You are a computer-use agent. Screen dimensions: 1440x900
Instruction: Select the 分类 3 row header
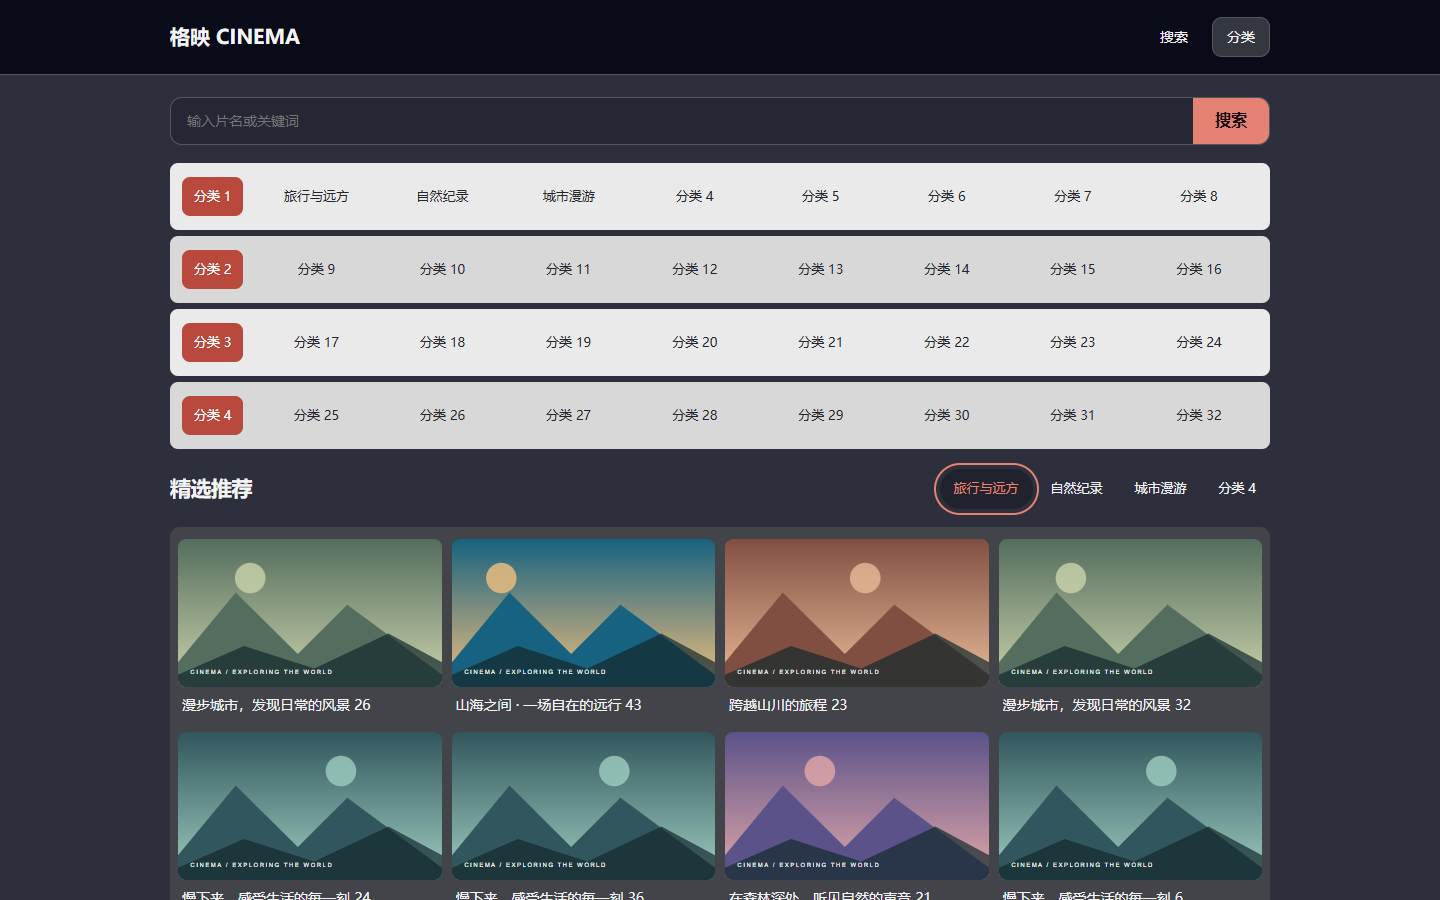tap(212, 342)
